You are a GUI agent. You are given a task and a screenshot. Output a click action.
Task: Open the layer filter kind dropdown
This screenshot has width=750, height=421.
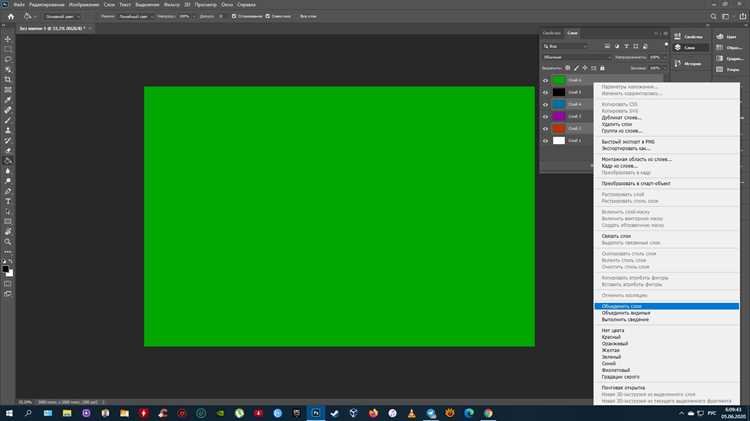pyautogui.click(x=566, y=46)
